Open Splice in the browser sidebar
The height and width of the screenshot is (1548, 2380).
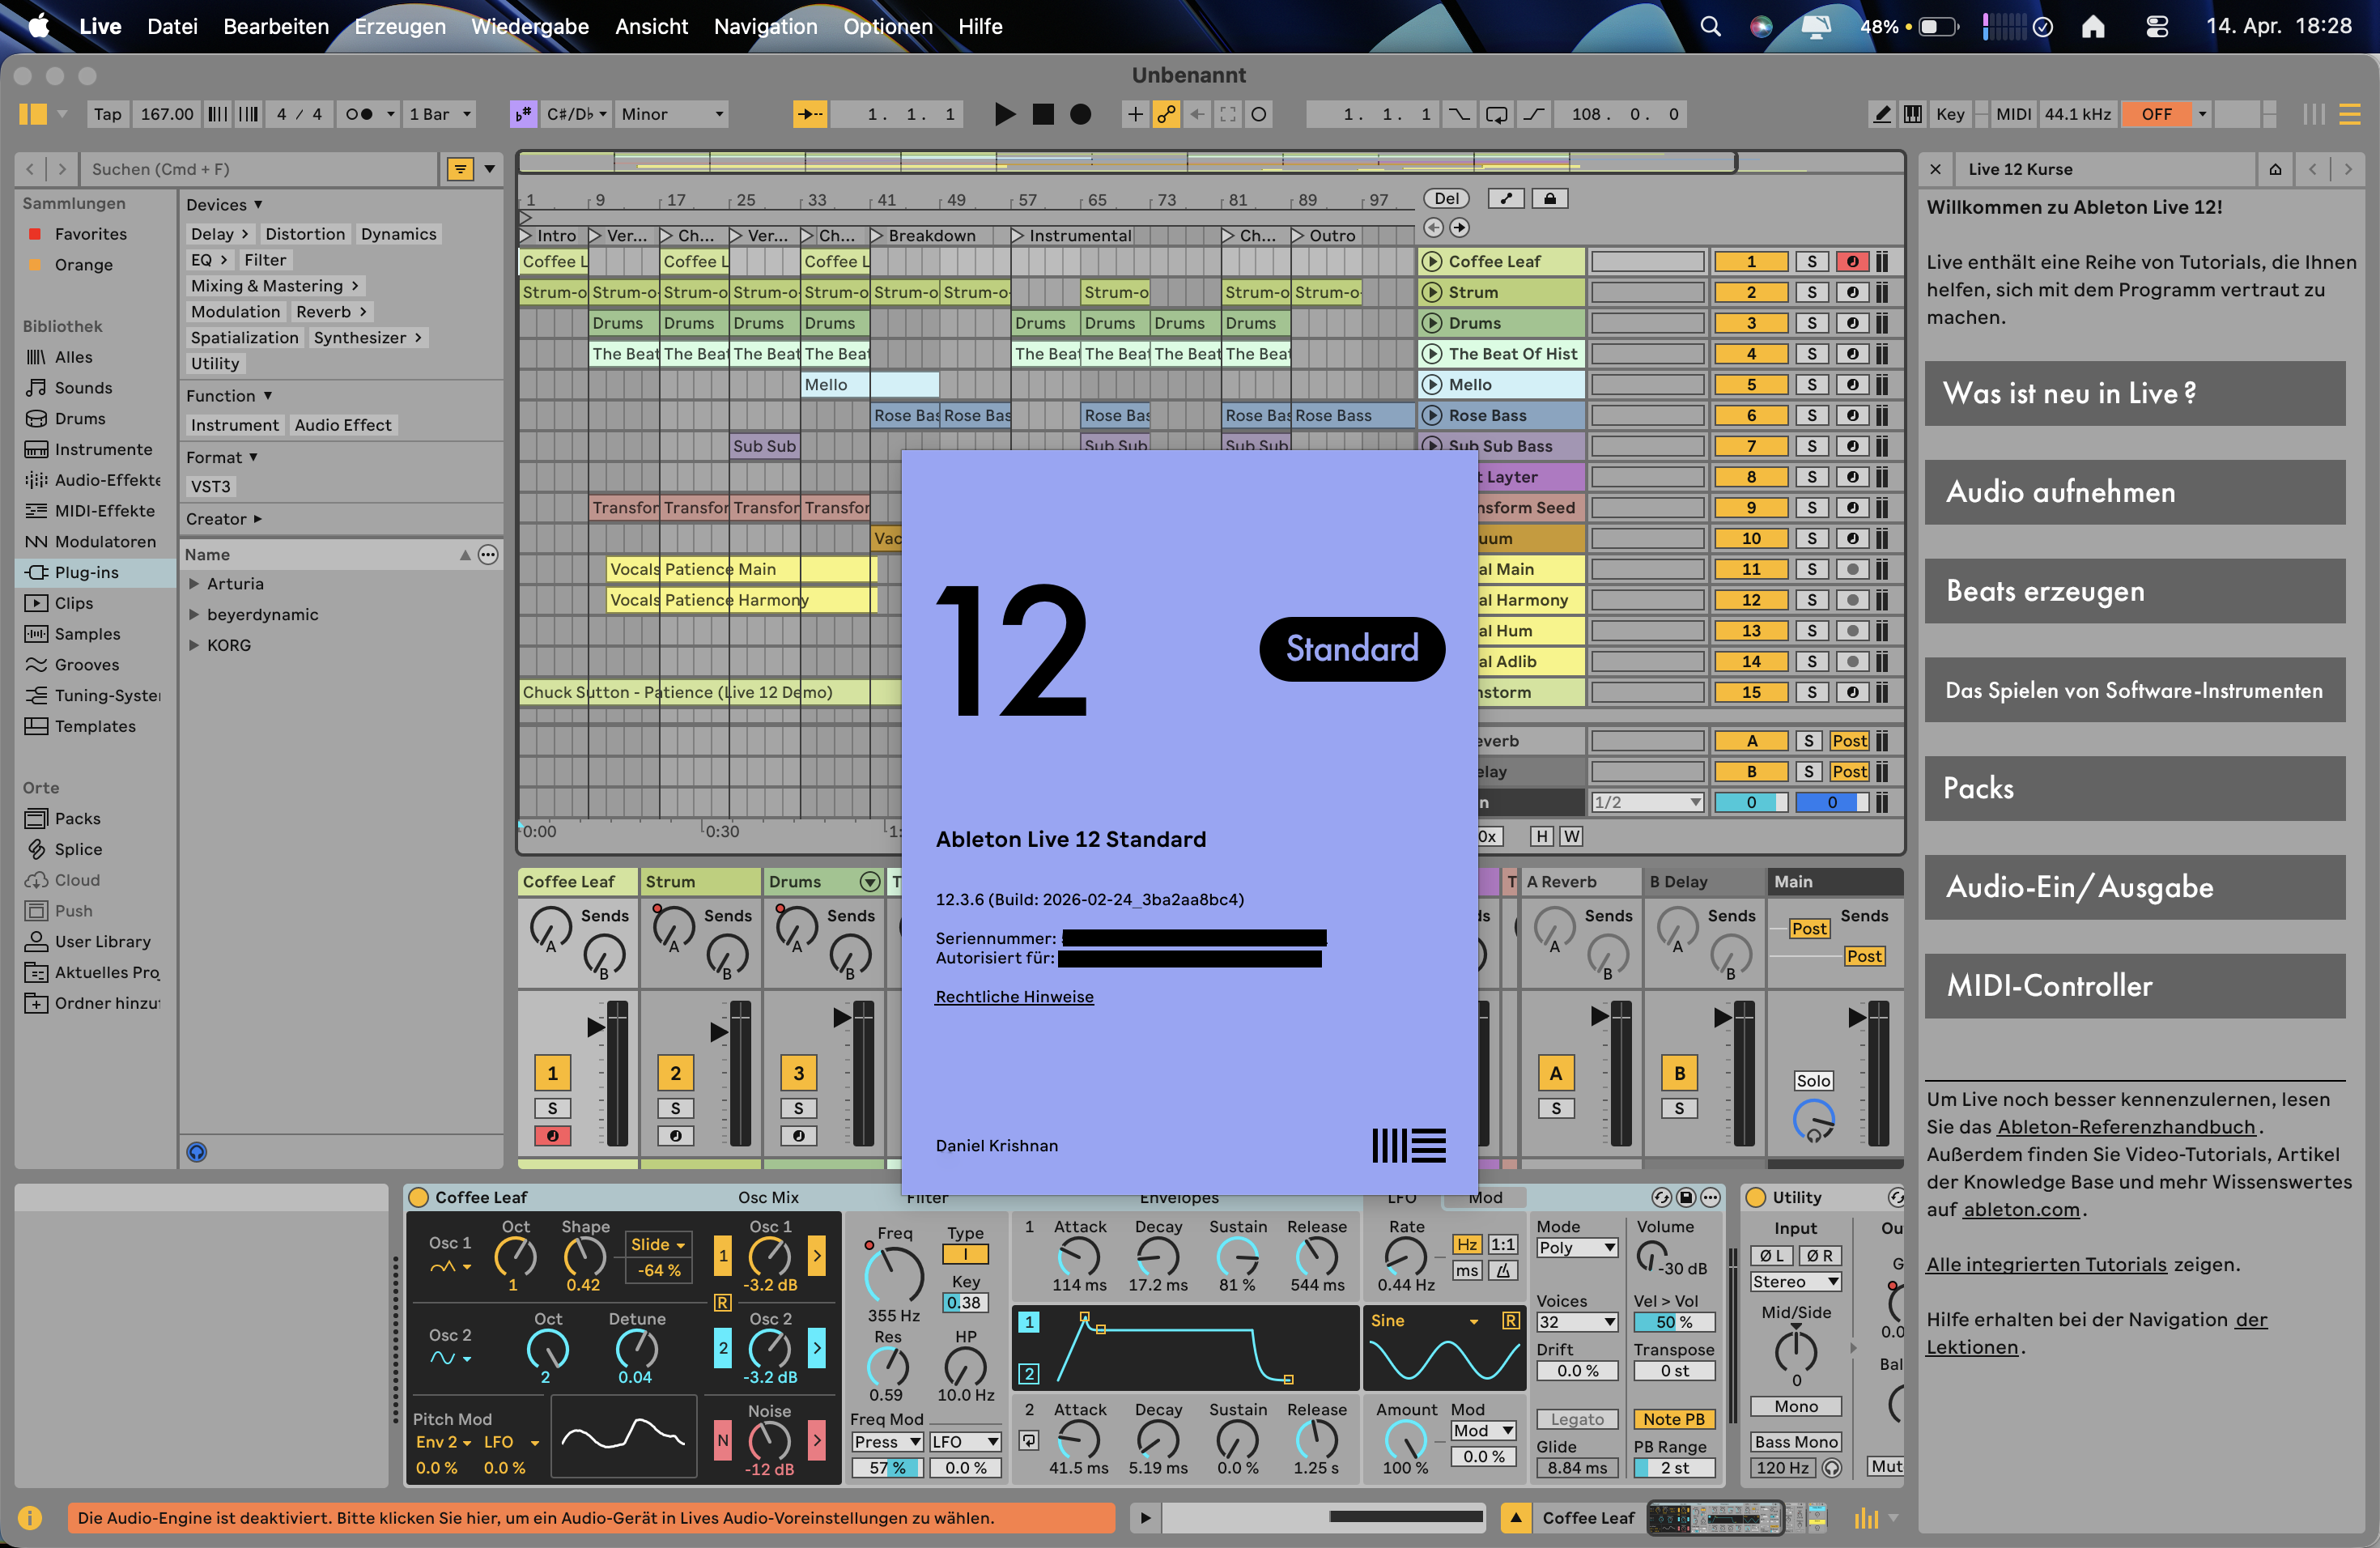78,849
